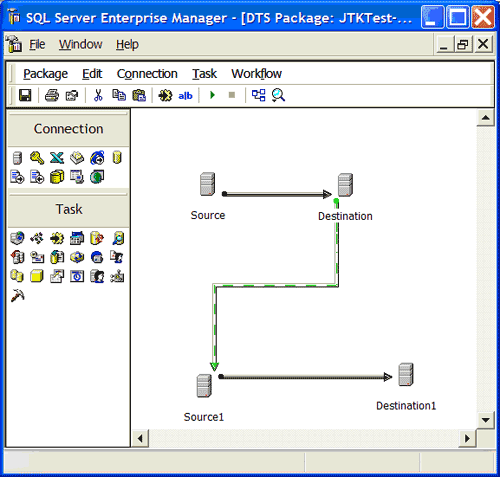Open the Package menu
This screenshot has height=477, width=500.
point(45,74)
